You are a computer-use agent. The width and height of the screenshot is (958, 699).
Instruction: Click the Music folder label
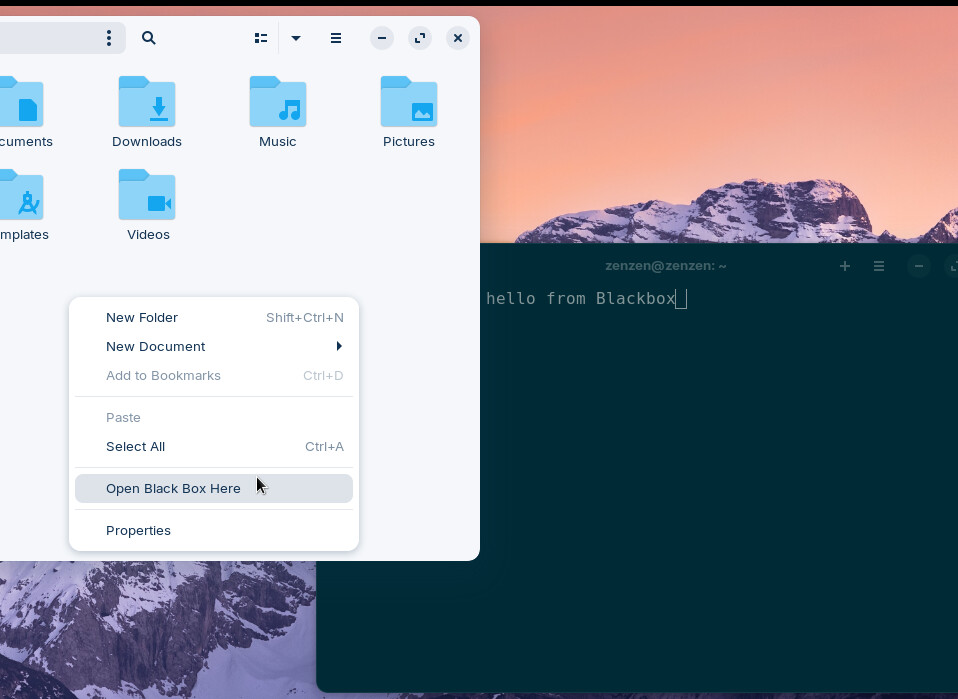tap(278, 142)
